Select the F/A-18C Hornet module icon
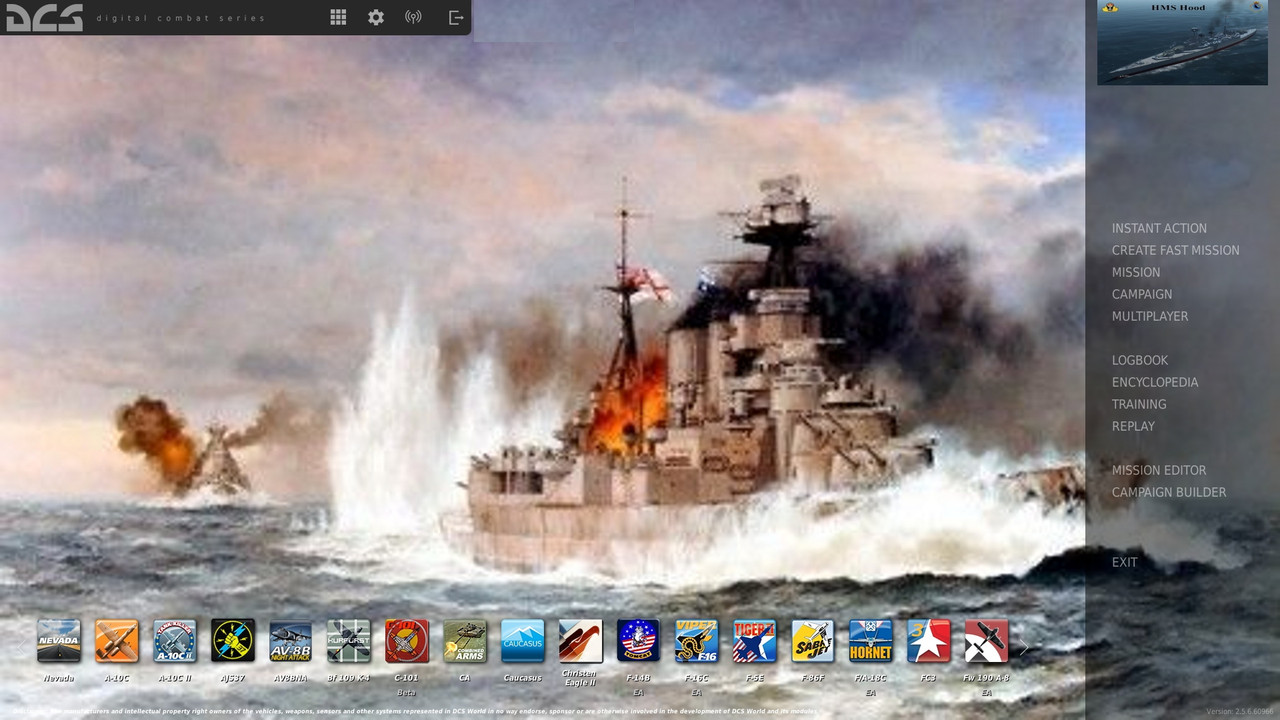Screen dimensions: 1280x720 [871, 641]
